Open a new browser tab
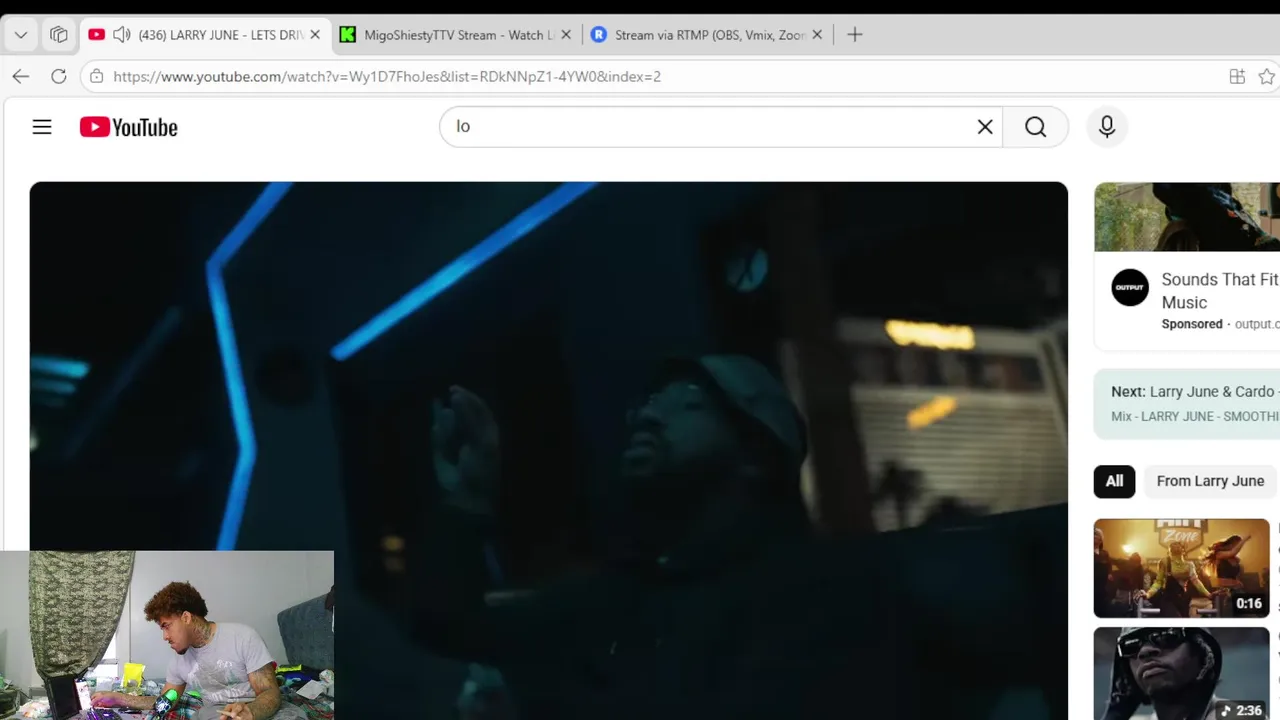 [855, 35]
